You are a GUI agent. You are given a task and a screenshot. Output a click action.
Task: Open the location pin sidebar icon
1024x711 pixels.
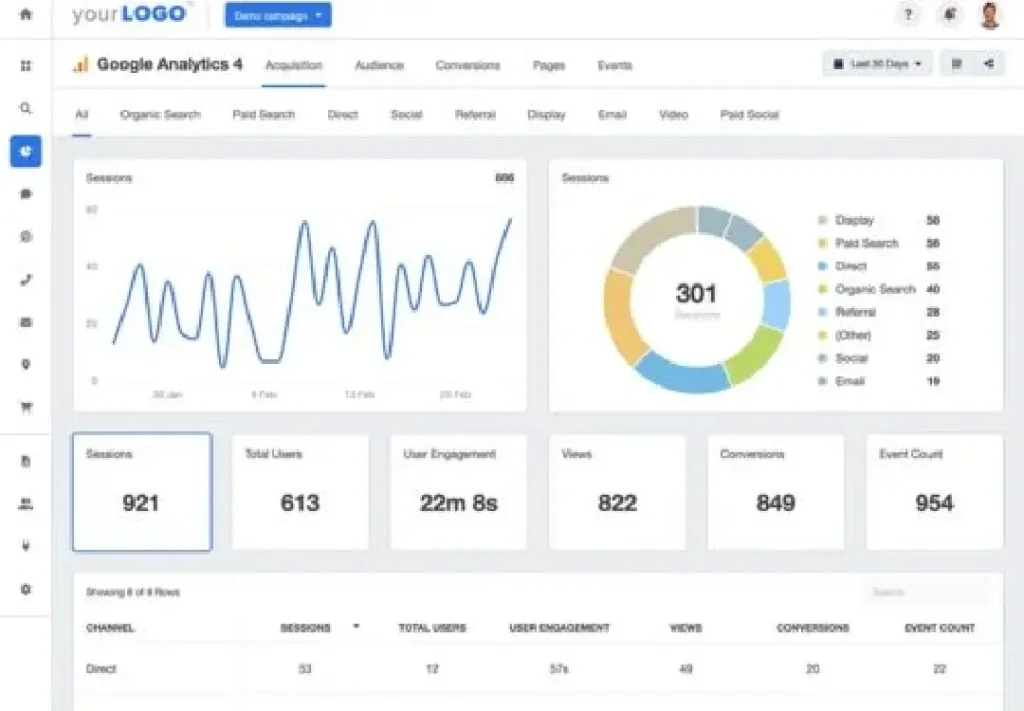(25, 365)
